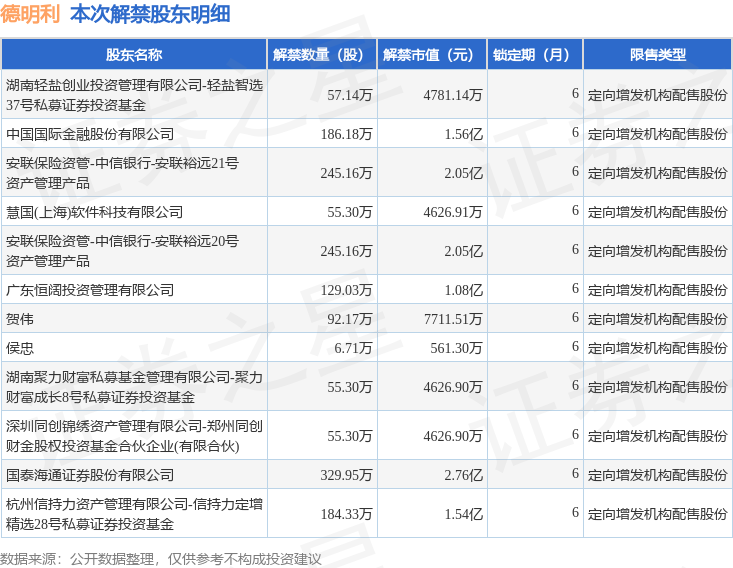Select the 解禁市值（元） column header

(x=432, y=55)
